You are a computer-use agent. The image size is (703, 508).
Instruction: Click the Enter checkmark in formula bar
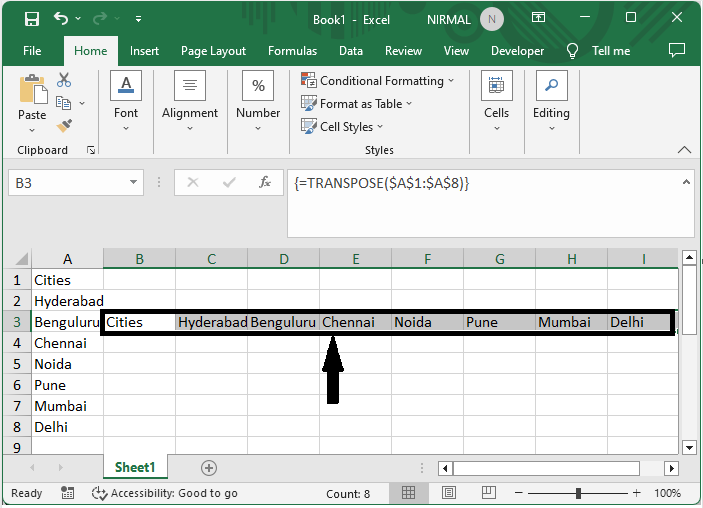229,182
